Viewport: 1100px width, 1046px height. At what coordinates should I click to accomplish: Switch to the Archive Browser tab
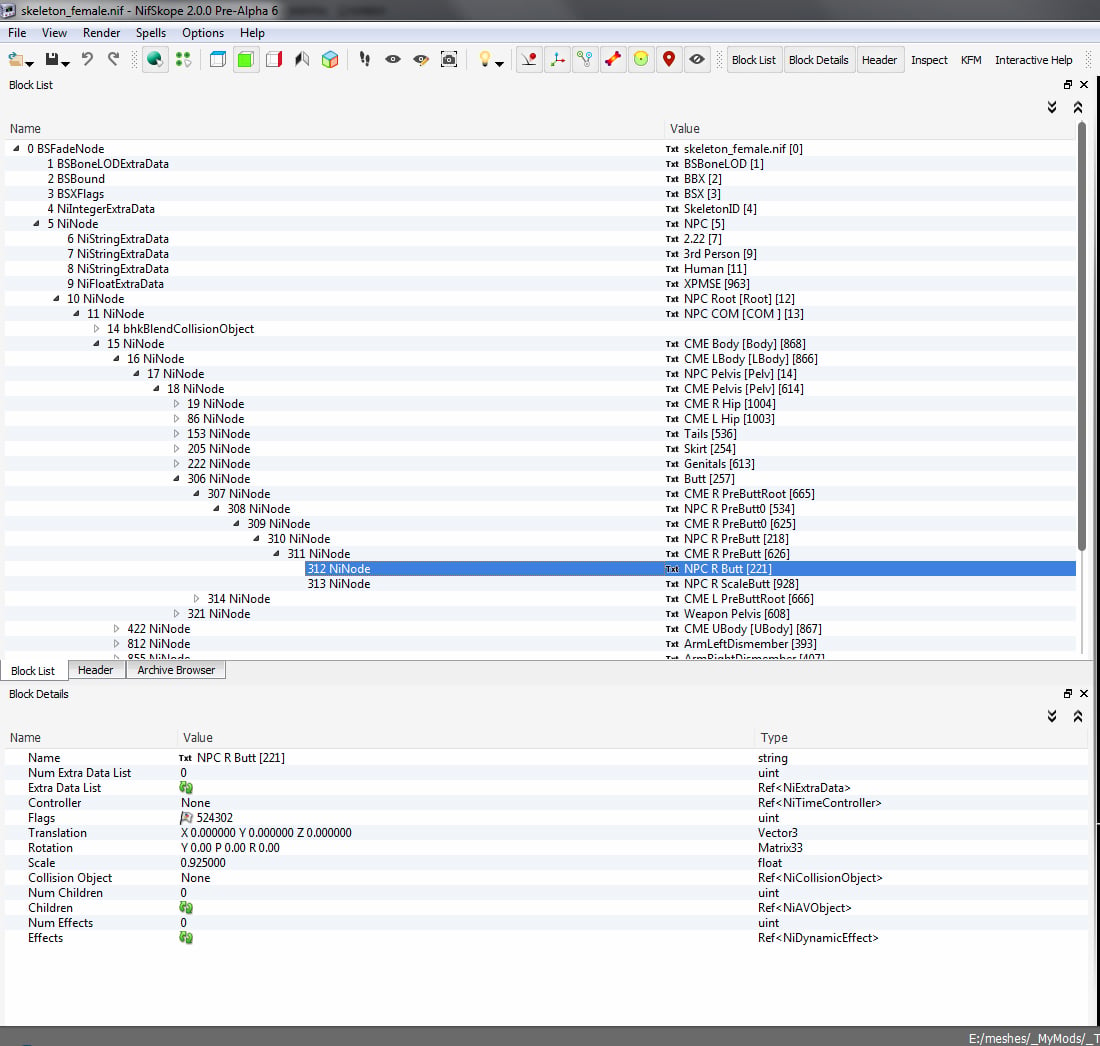coord(176,670)
